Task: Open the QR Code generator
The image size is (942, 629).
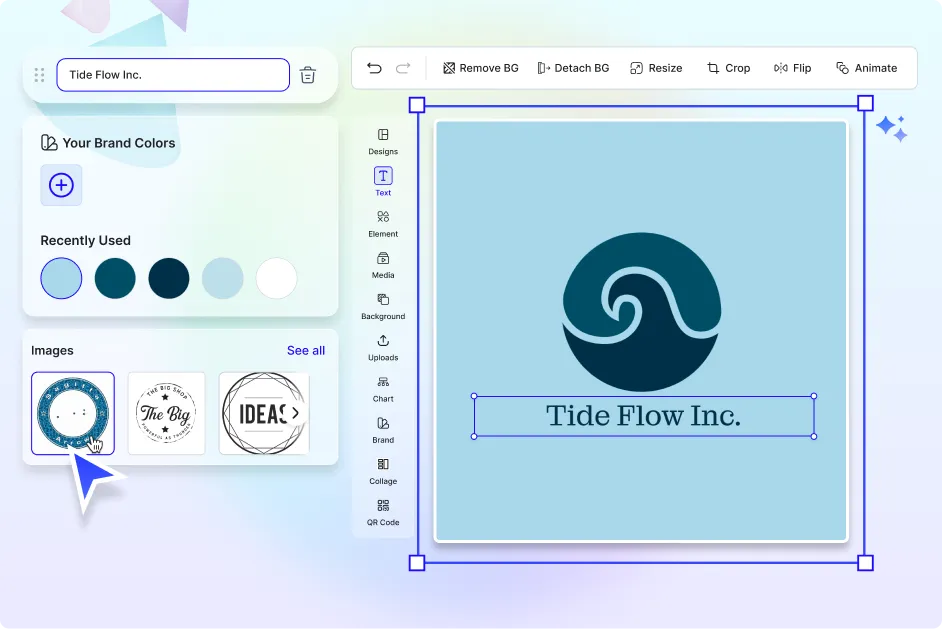Action: (x=382, y=514)
